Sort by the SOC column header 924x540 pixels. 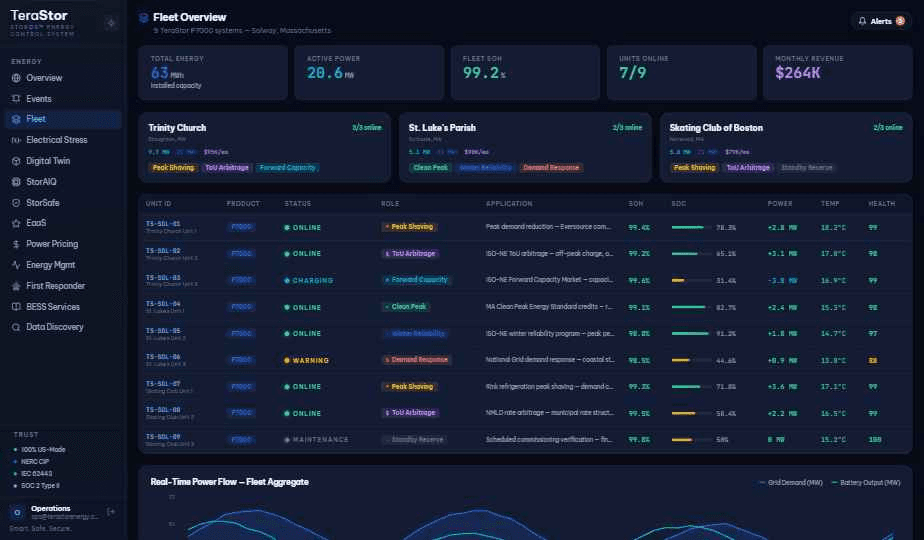coord(679,203)
